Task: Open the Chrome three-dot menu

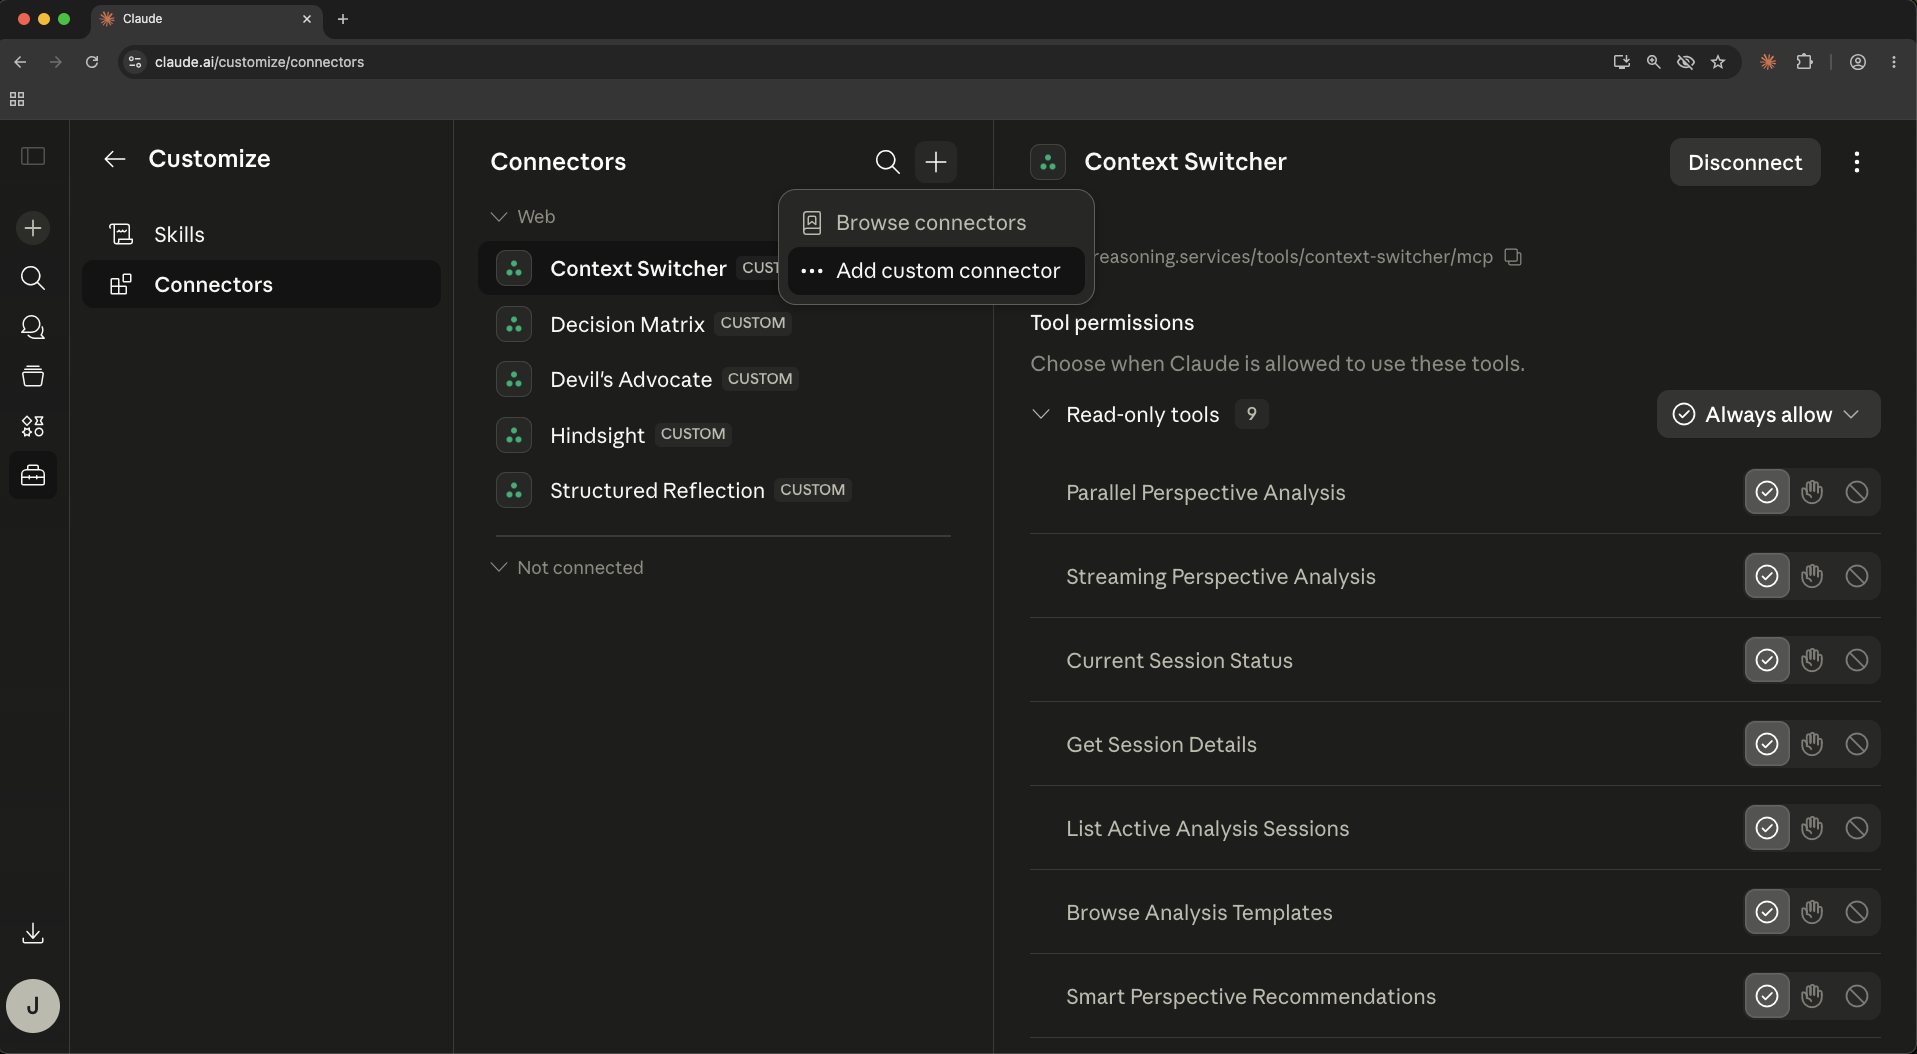Action: pyautogui.click(x=1894, y=62)
